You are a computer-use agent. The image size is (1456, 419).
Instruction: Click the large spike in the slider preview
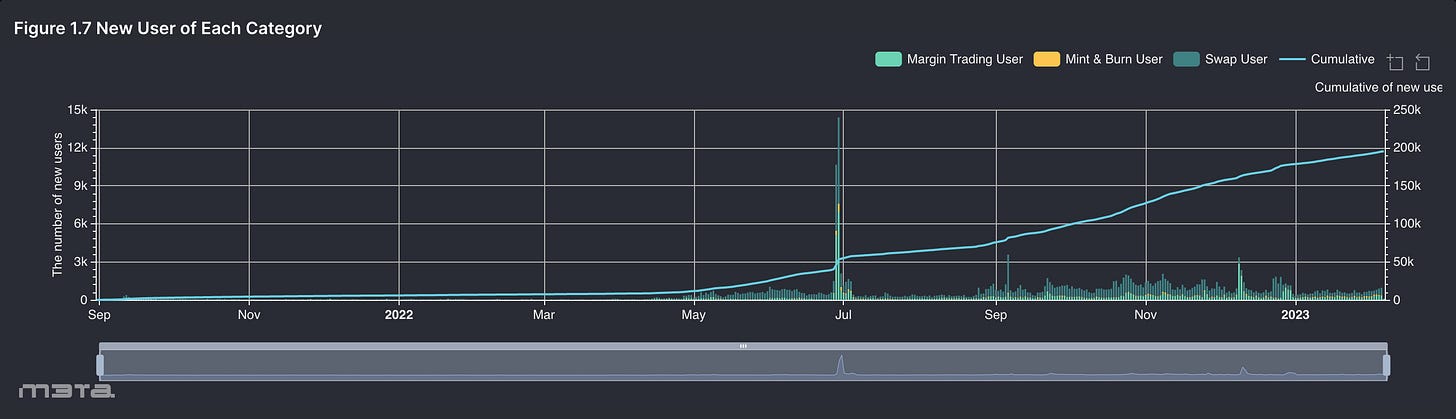(841, 364)
